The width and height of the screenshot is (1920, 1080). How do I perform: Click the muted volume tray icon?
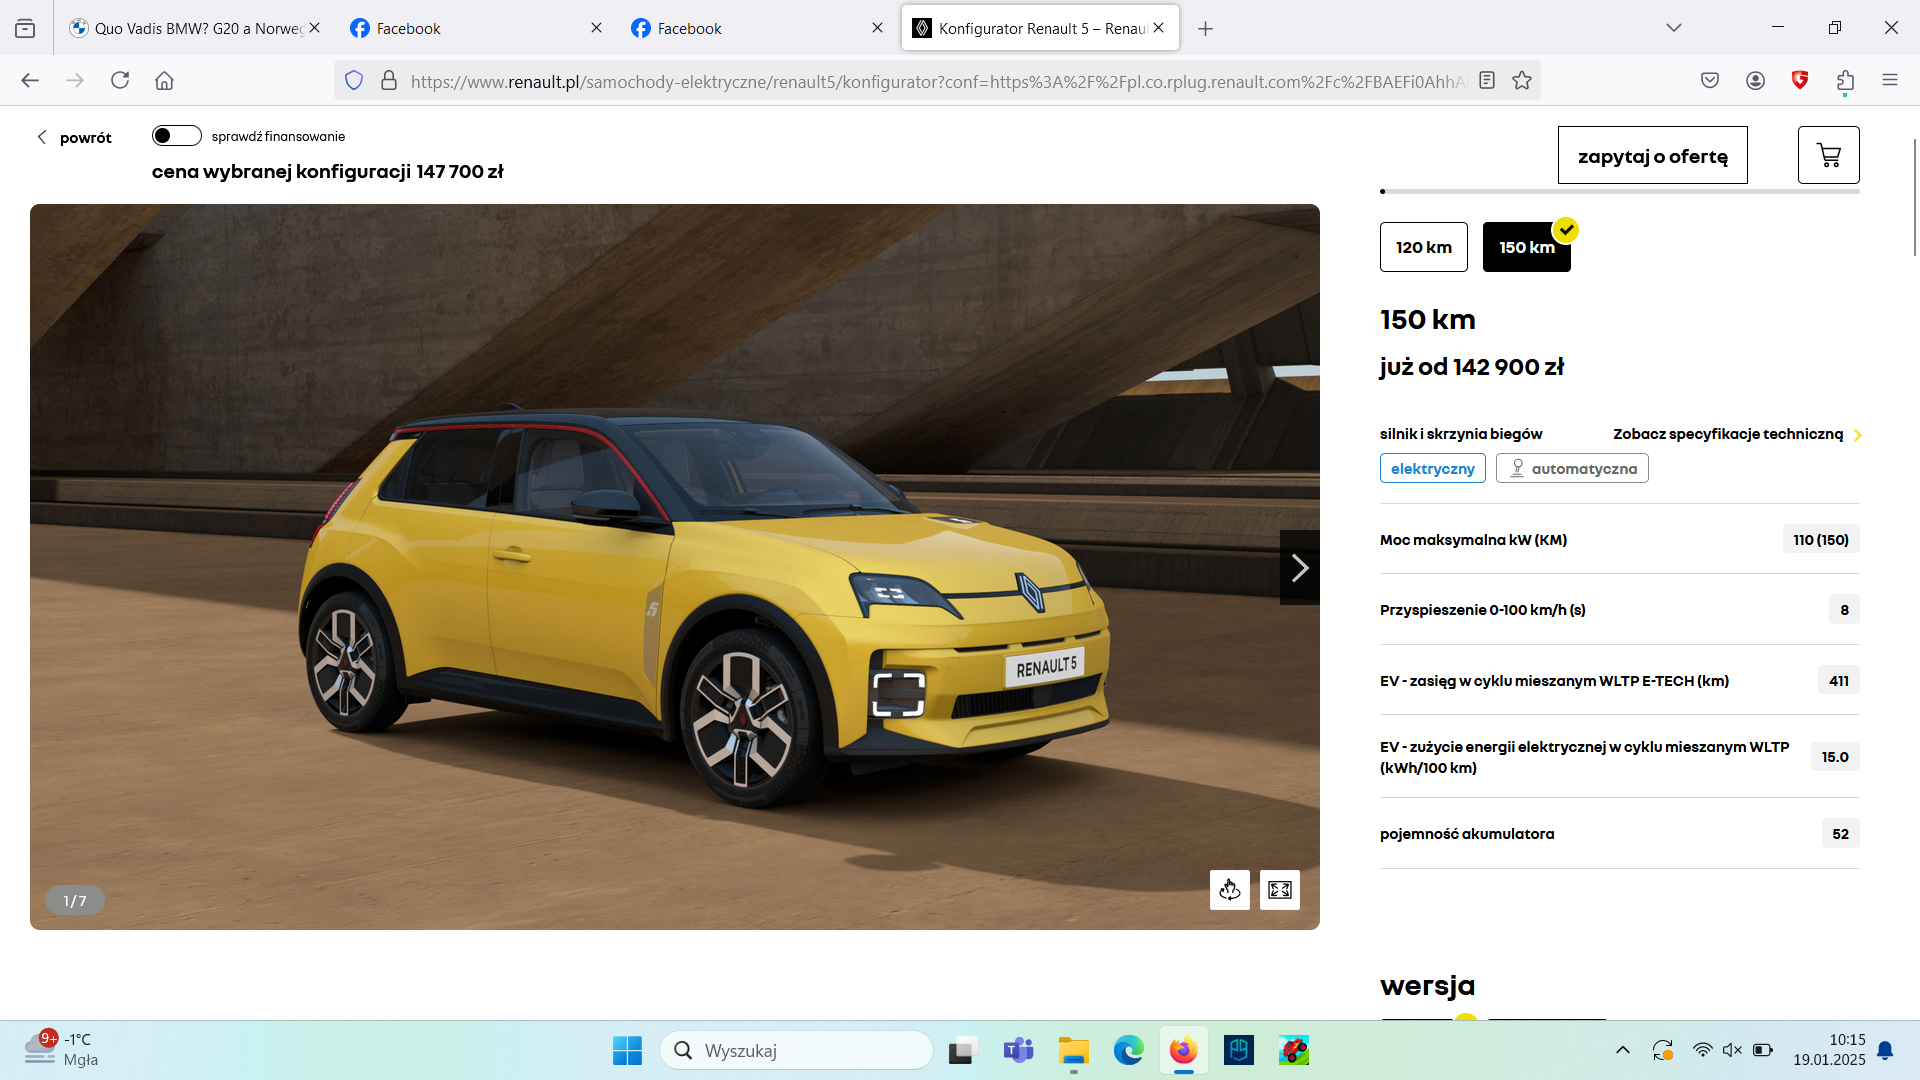(1732, 1050)
